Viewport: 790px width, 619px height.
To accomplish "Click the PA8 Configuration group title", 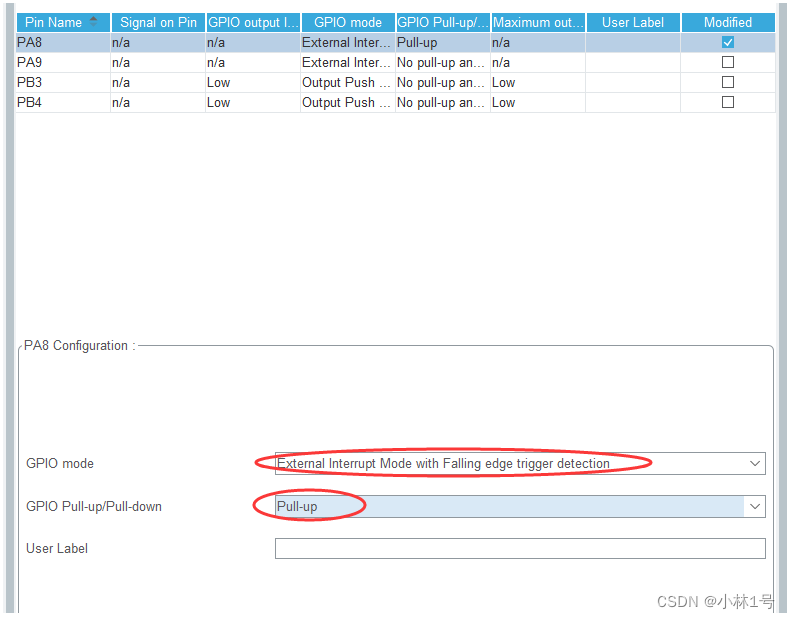I will (x=80, y=346).
